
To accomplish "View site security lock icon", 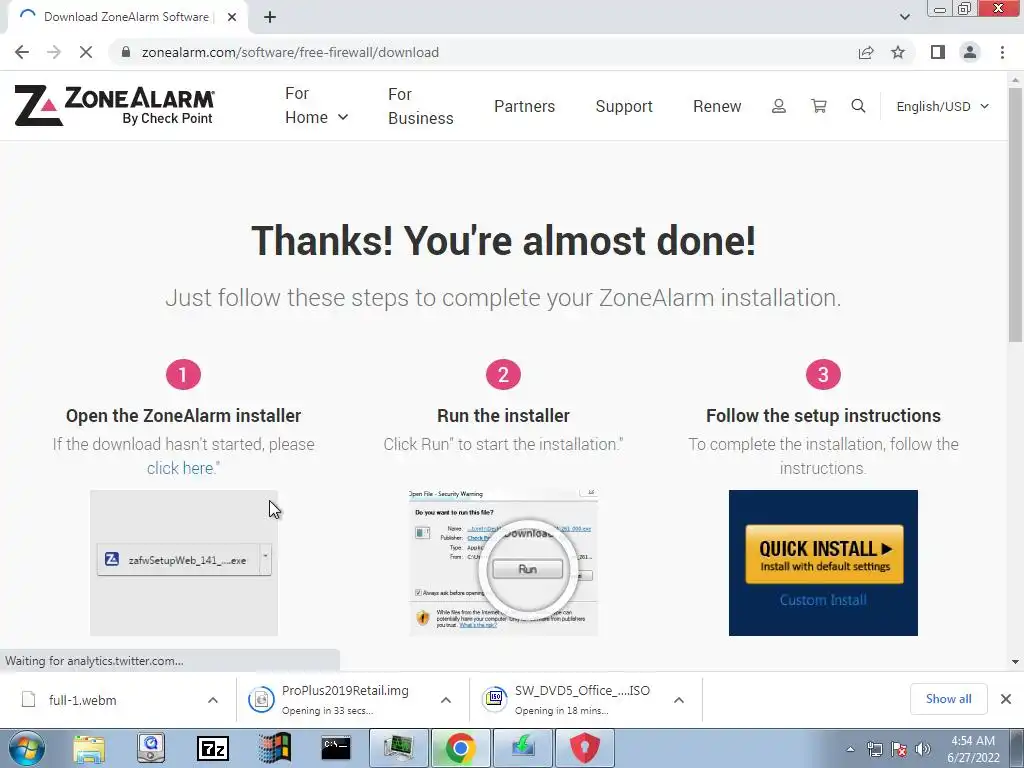I will coord(126,52).
